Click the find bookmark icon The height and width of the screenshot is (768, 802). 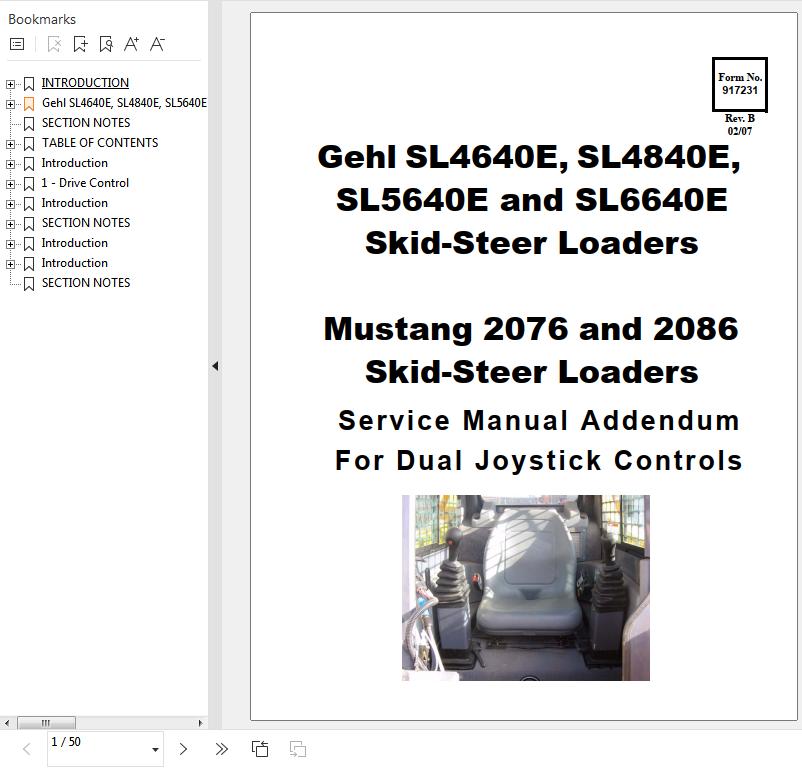coord(106,44)
